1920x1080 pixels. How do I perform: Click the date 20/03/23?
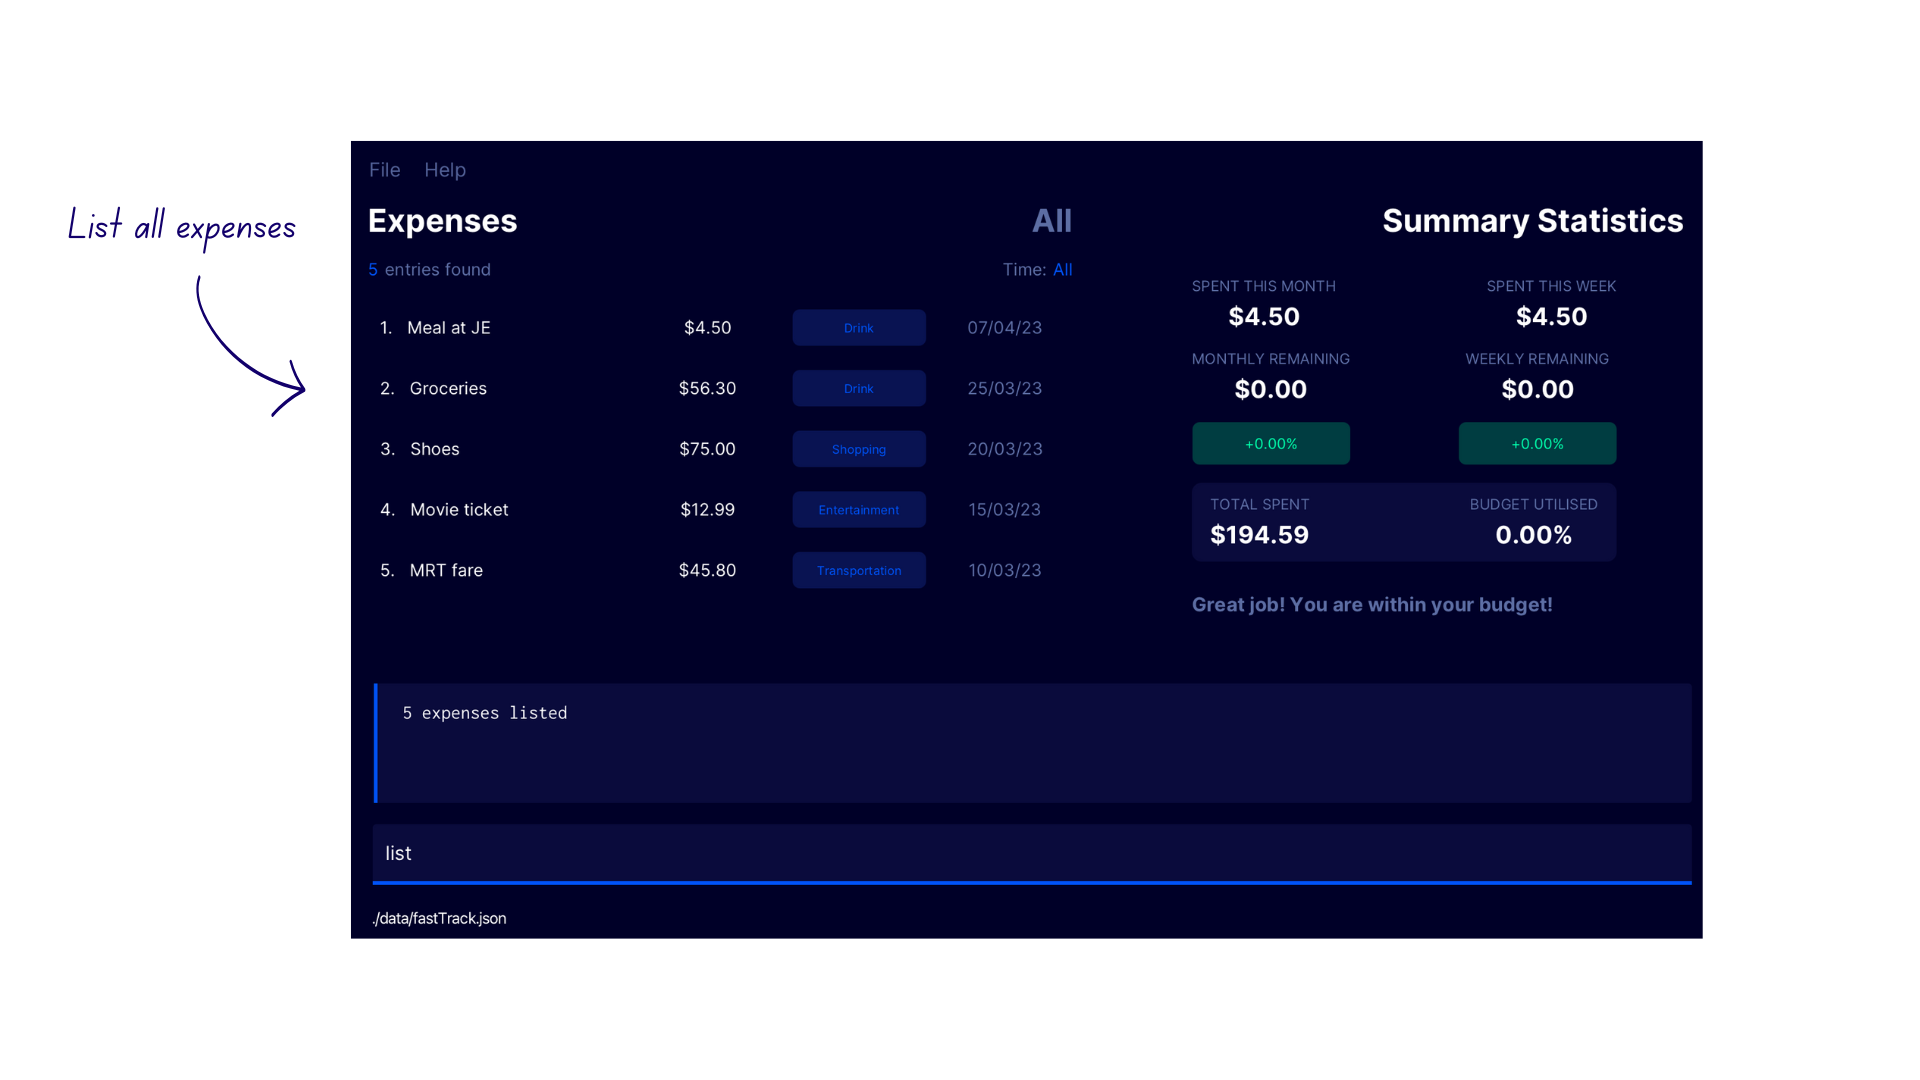[x=1005, y=449]
